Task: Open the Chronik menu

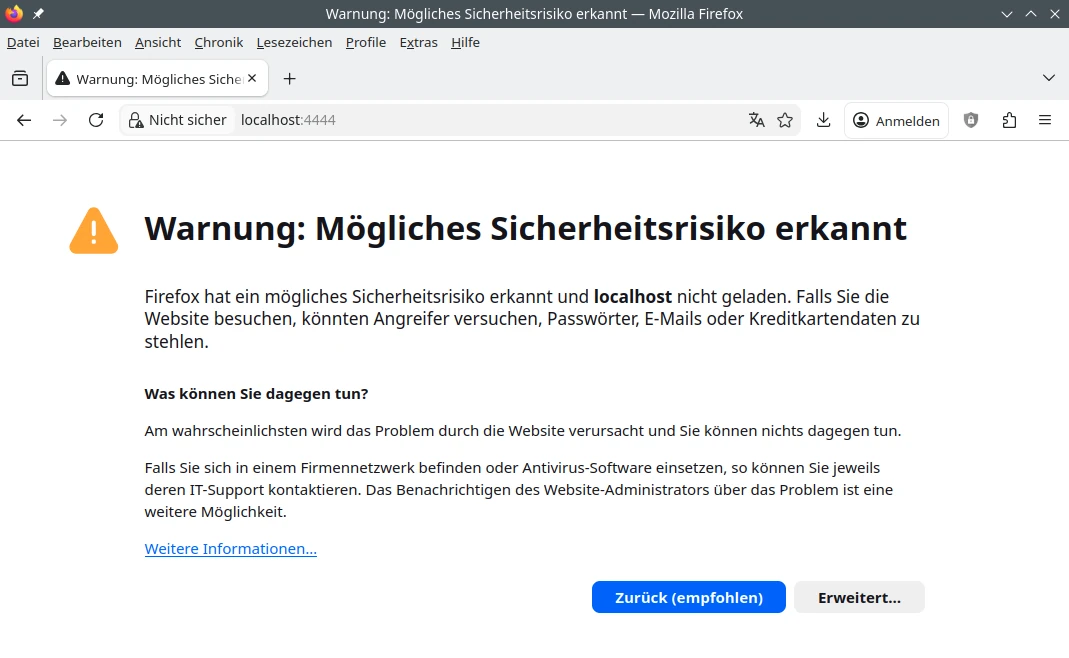Action: click(219, 42)
